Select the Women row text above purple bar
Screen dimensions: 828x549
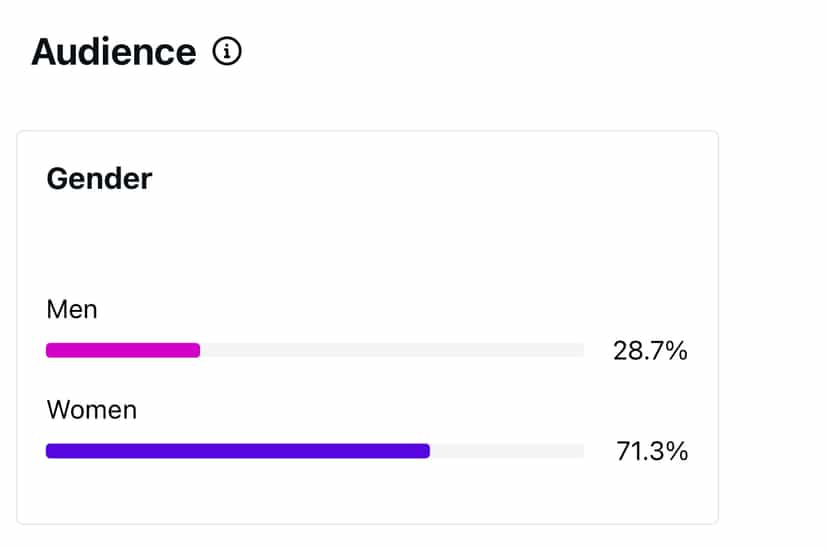[91, 410]
